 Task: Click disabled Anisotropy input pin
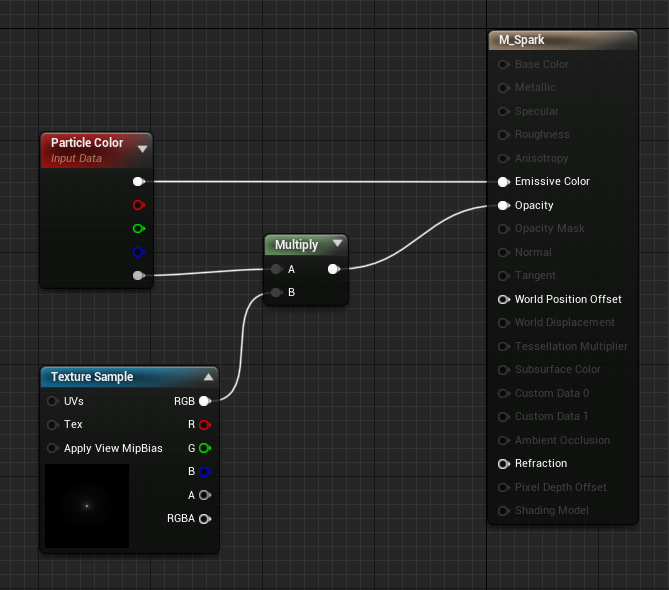pyautogui.click(x=504, y=158)
